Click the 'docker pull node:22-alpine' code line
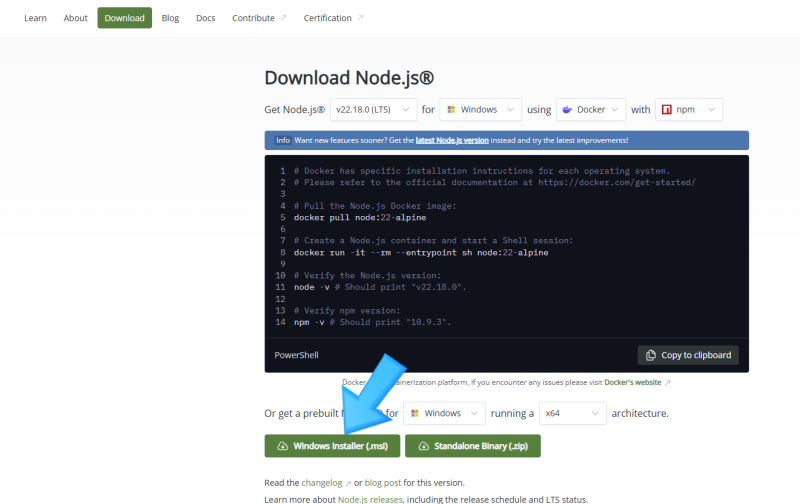This screenshot has width=800, height=504. pos(360,218)
